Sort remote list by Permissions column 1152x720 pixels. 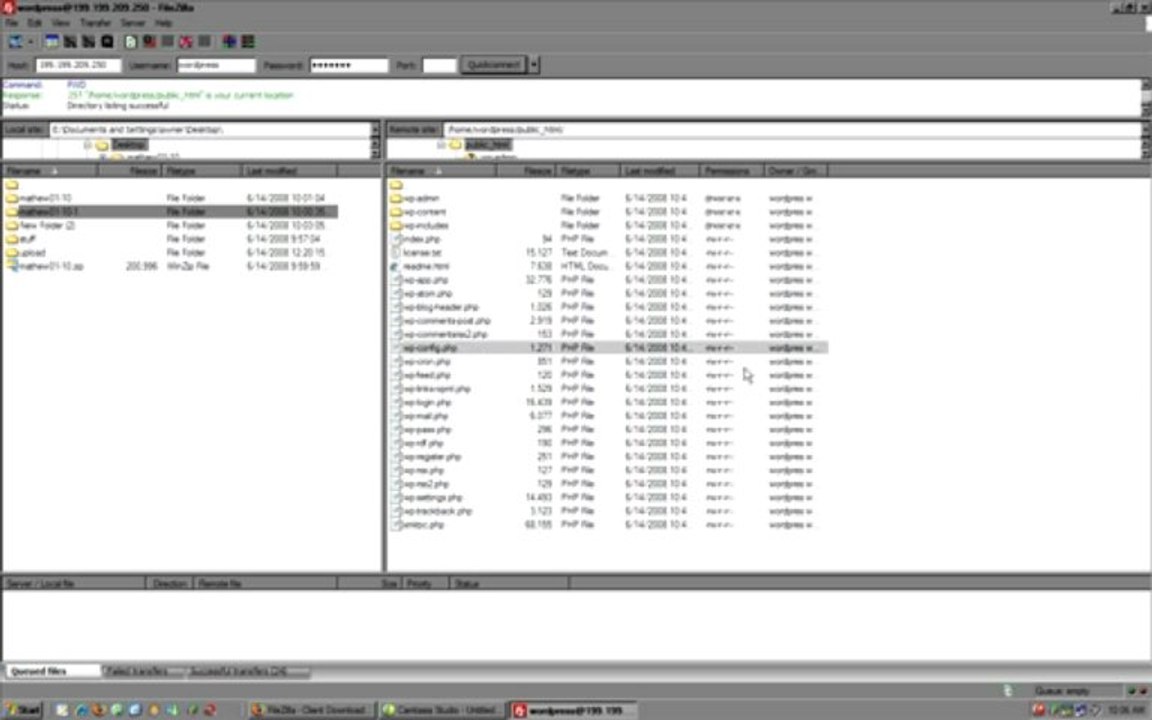click(732, 170)
